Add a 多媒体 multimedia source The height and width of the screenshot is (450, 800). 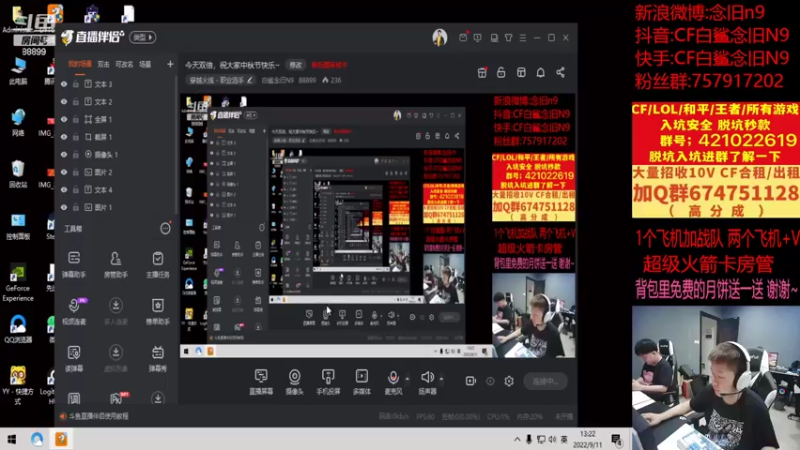(362, 382)
